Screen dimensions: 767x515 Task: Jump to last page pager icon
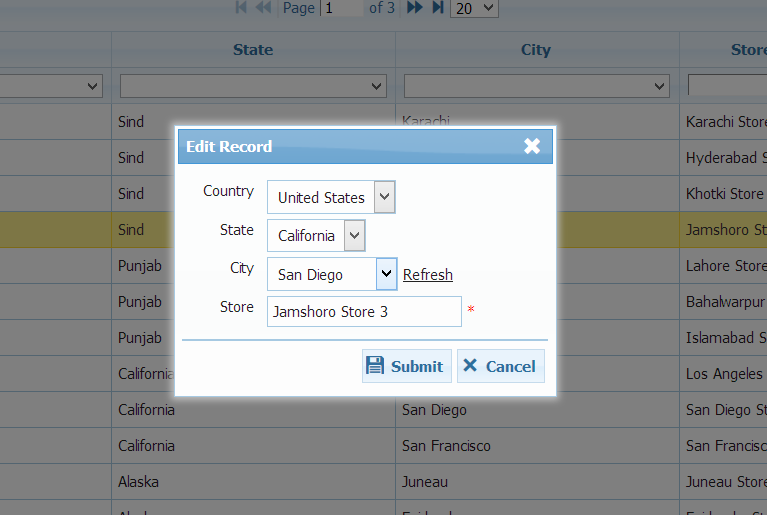[437, 8]
